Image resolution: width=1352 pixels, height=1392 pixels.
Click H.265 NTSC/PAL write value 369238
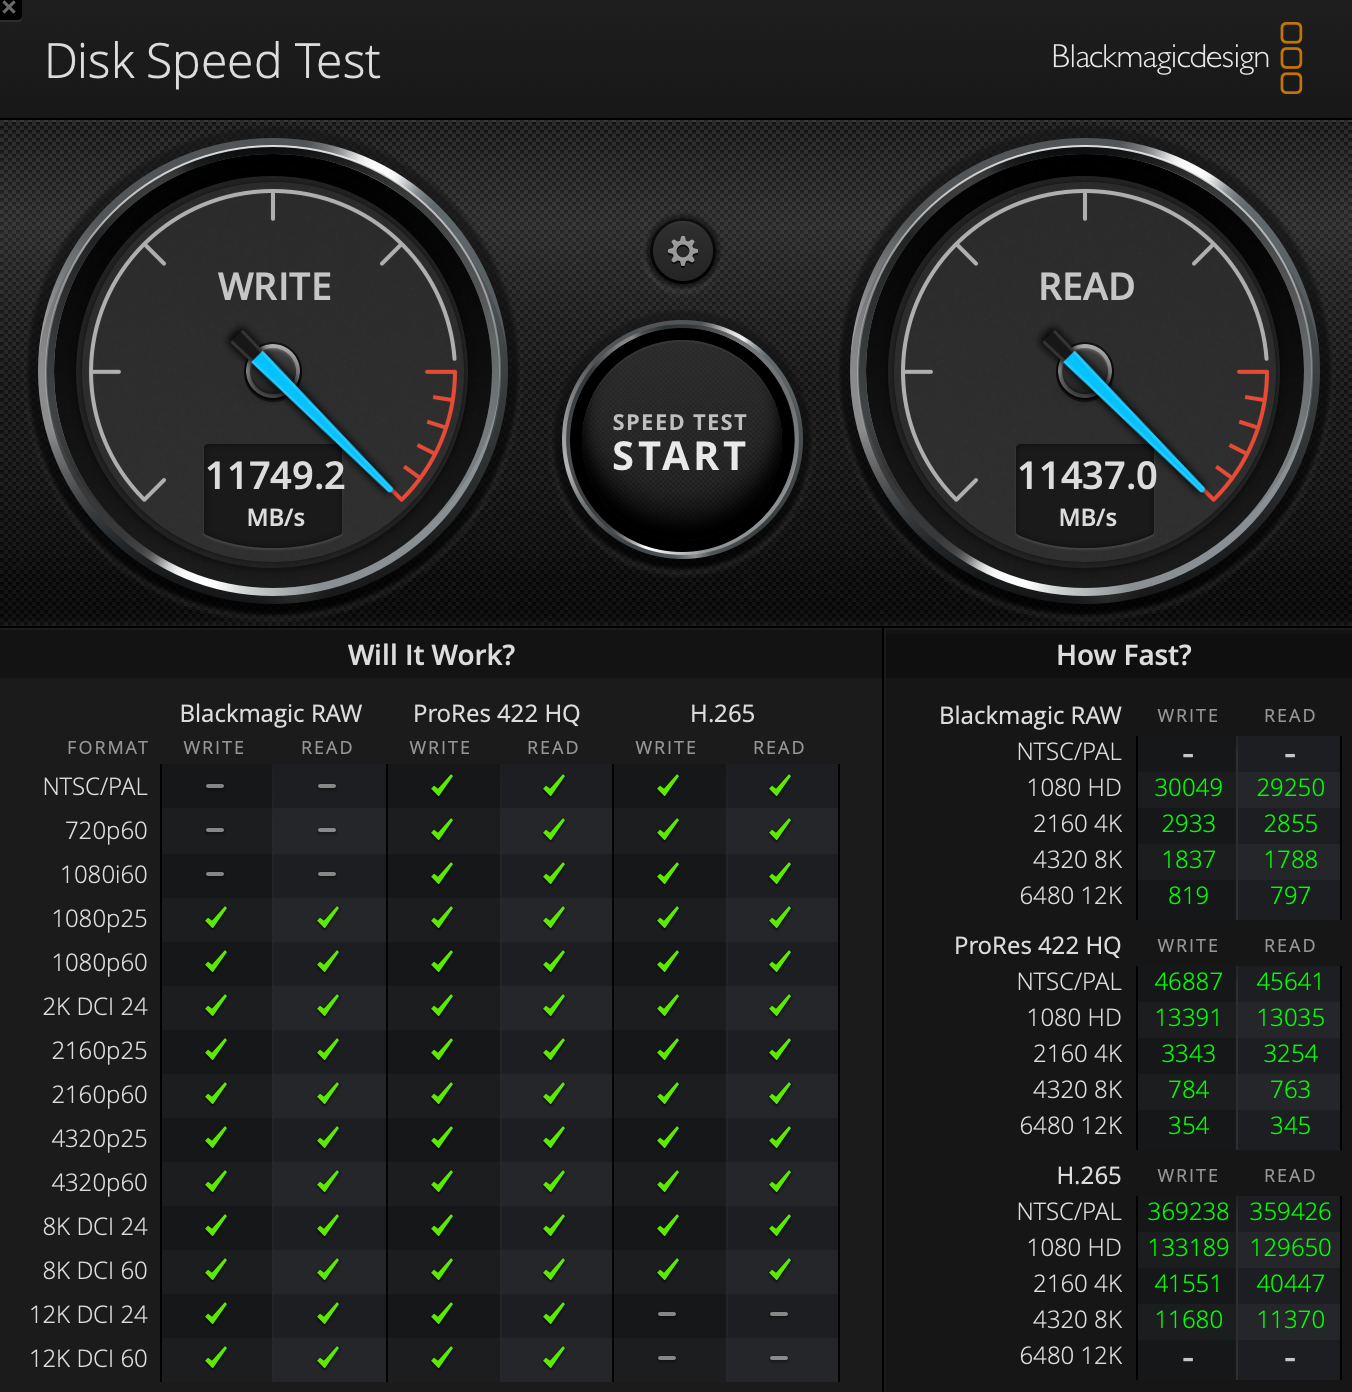[x=1188, y=1212]
